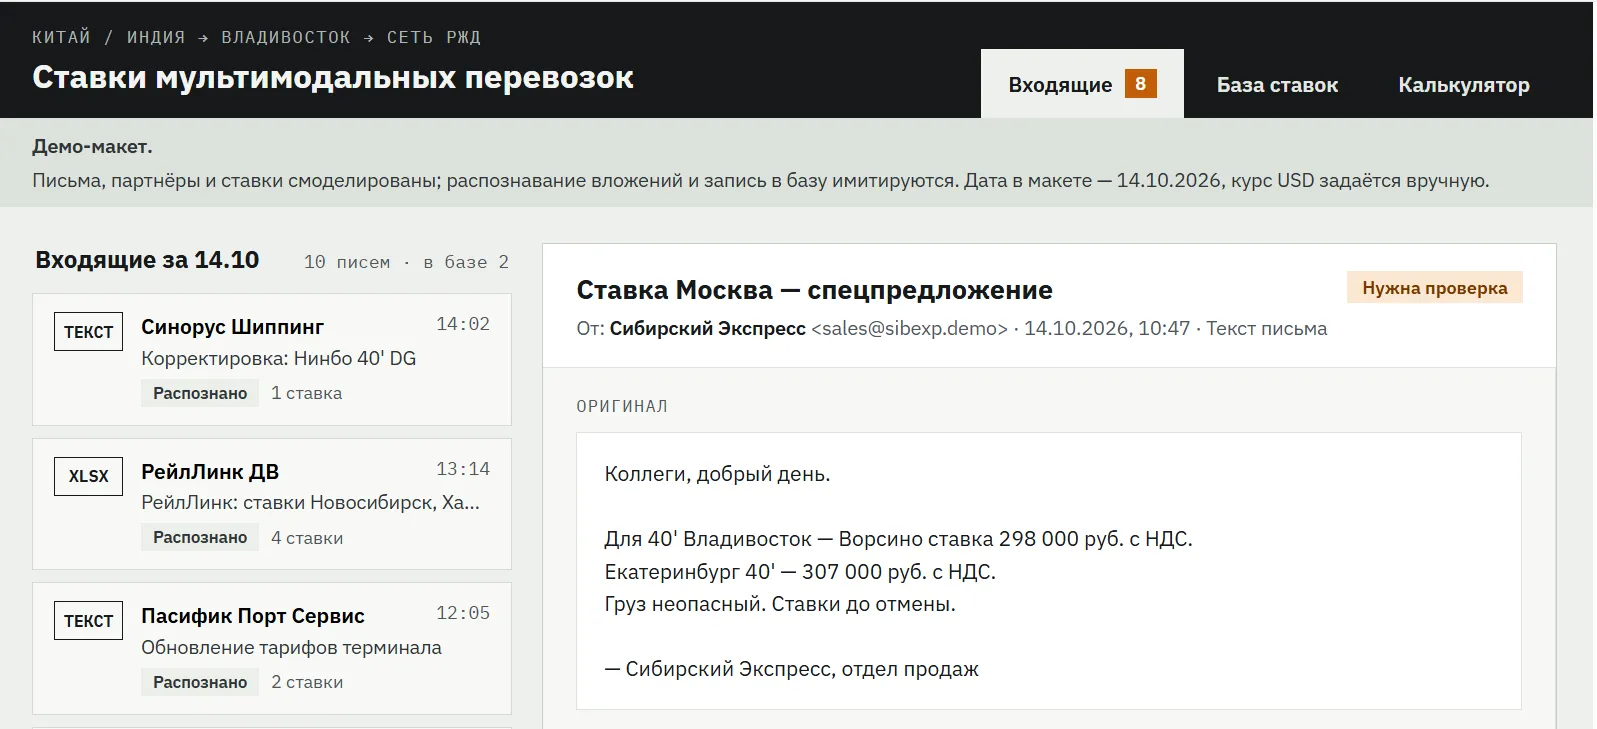
Task: Click the page title Ставки мультимодальных перевозок
Action: coord(333,77)
